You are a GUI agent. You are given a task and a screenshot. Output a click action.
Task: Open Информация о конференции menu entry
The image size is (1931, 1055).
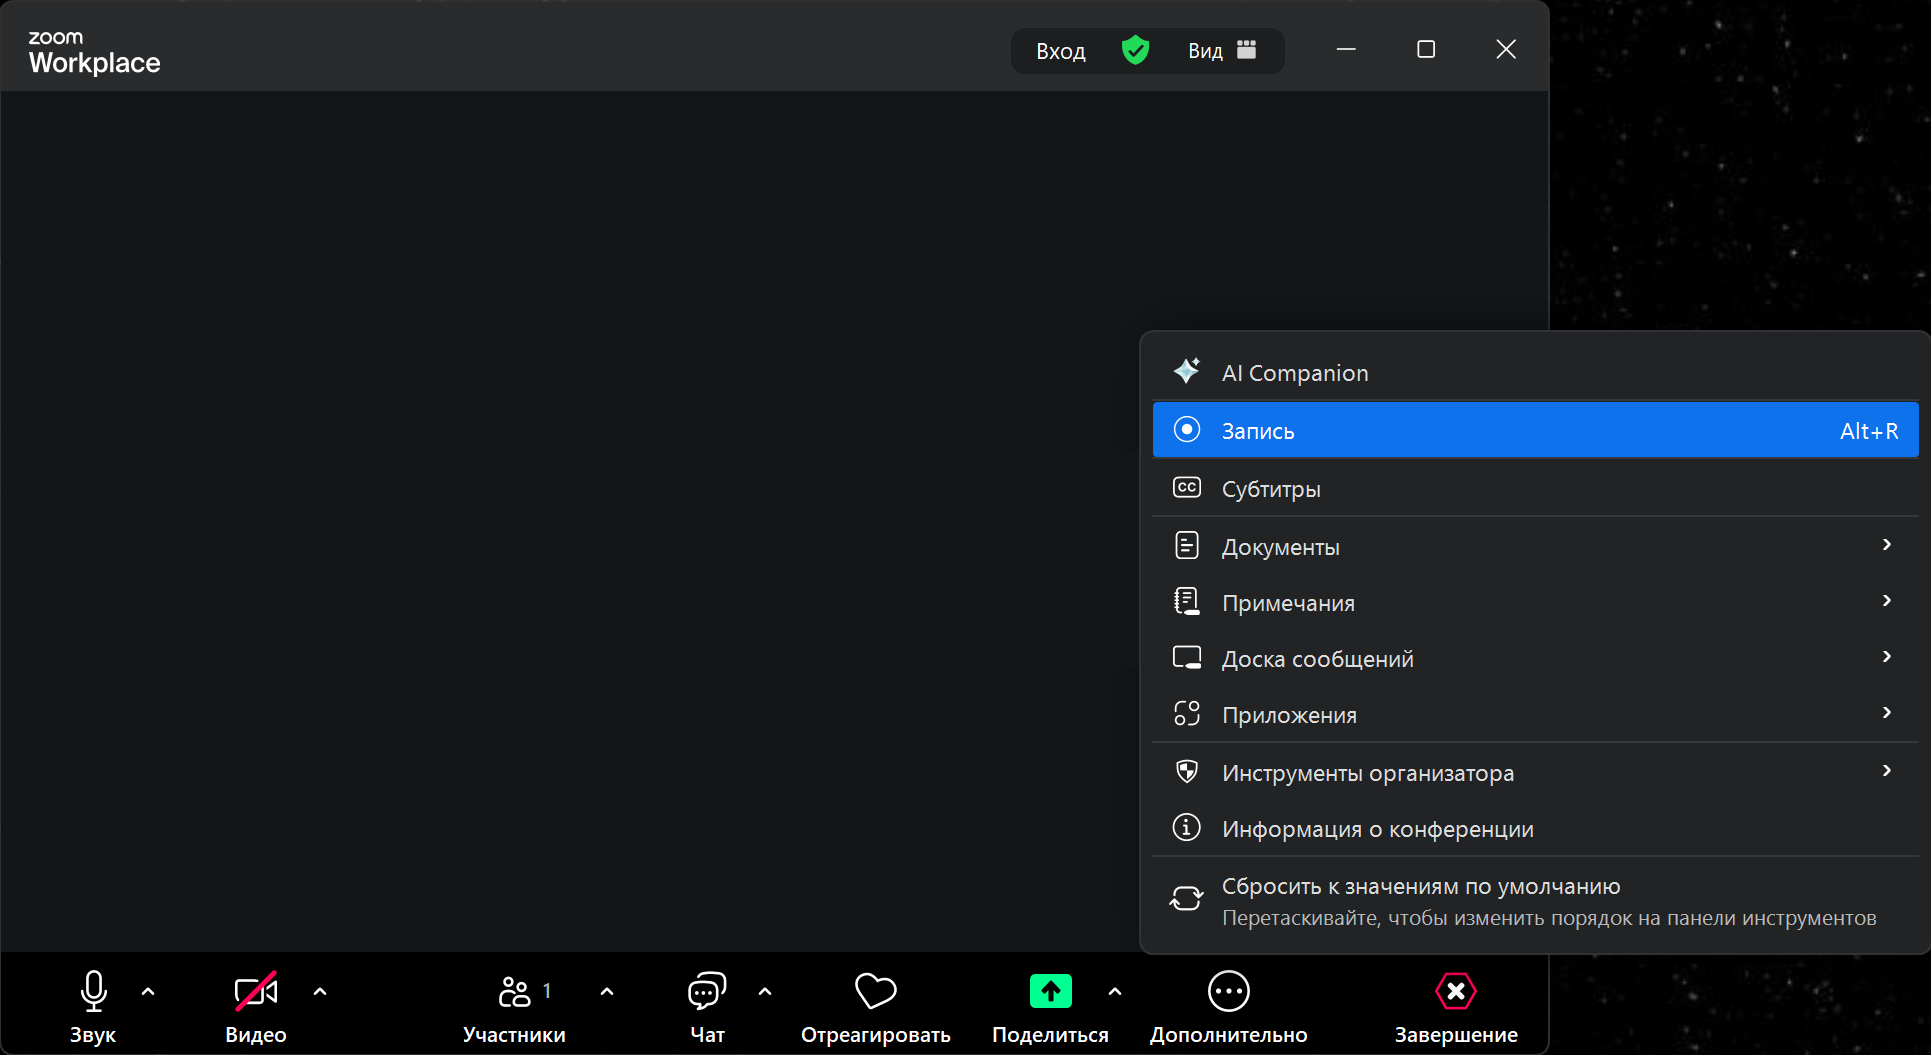pyautogui.click(x=1377, y=829)
